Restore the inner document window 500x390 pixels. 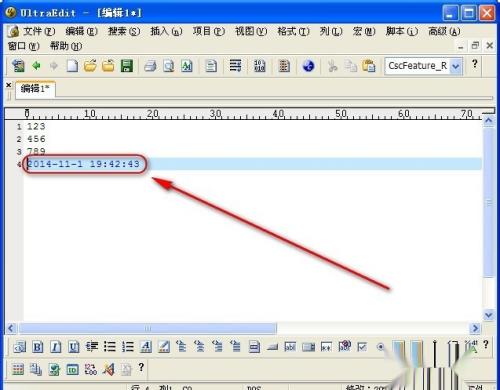[x=475, y=46]
